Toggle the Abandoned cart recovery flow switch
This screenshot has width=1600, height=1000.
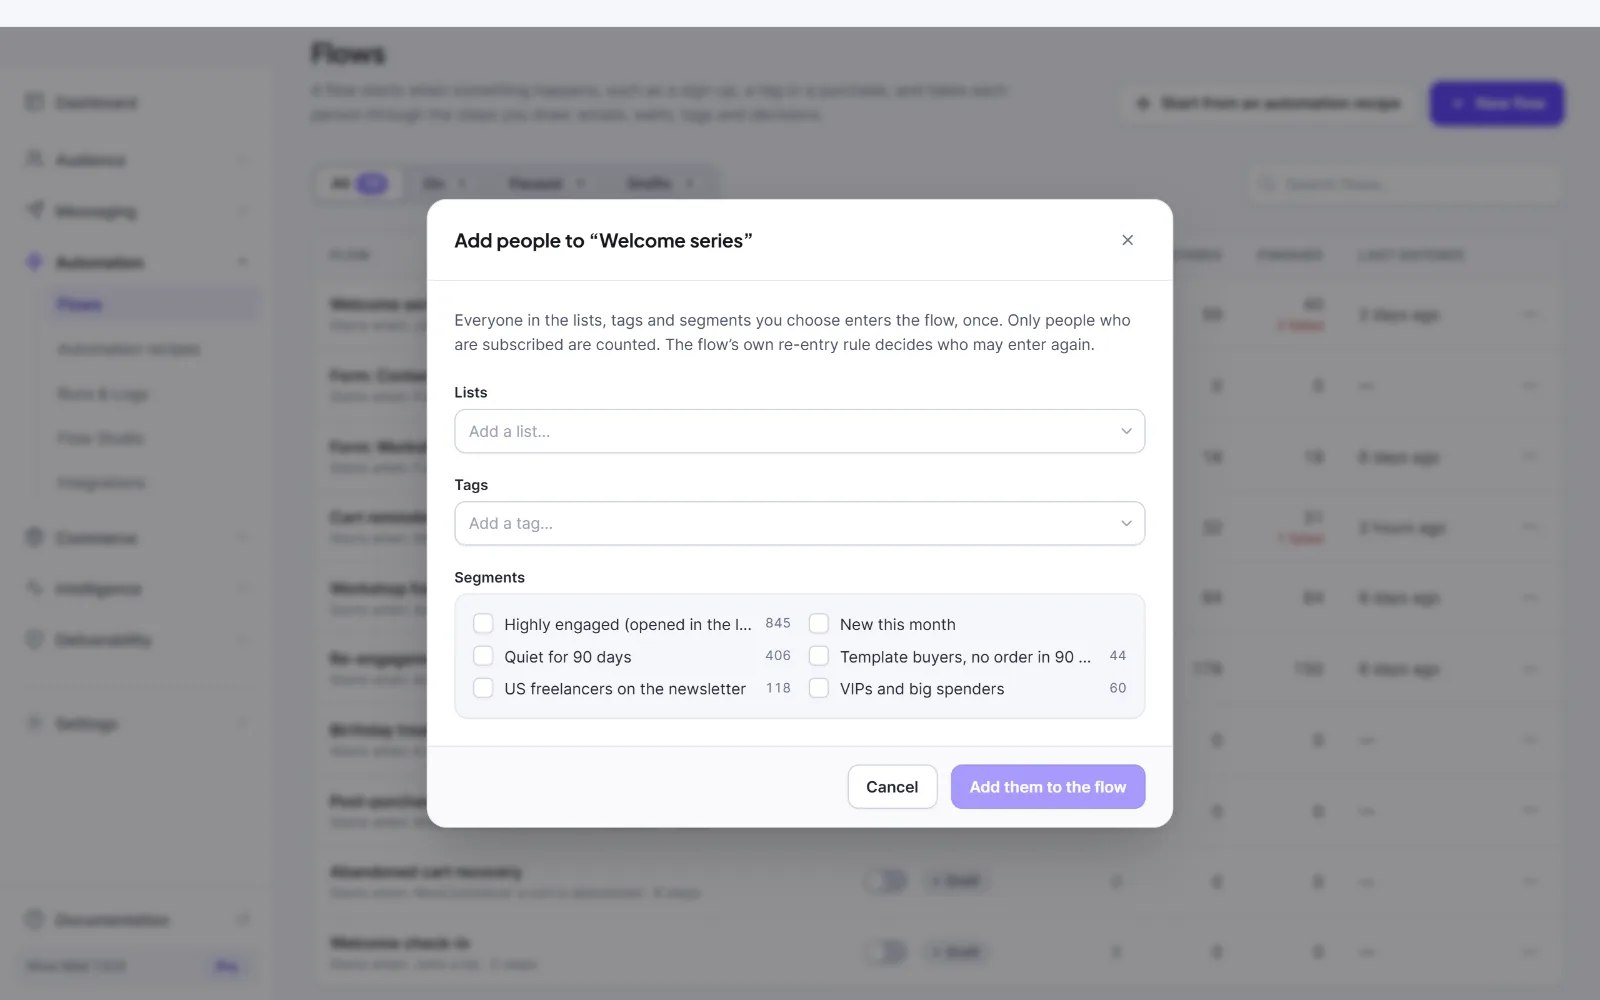886,881
